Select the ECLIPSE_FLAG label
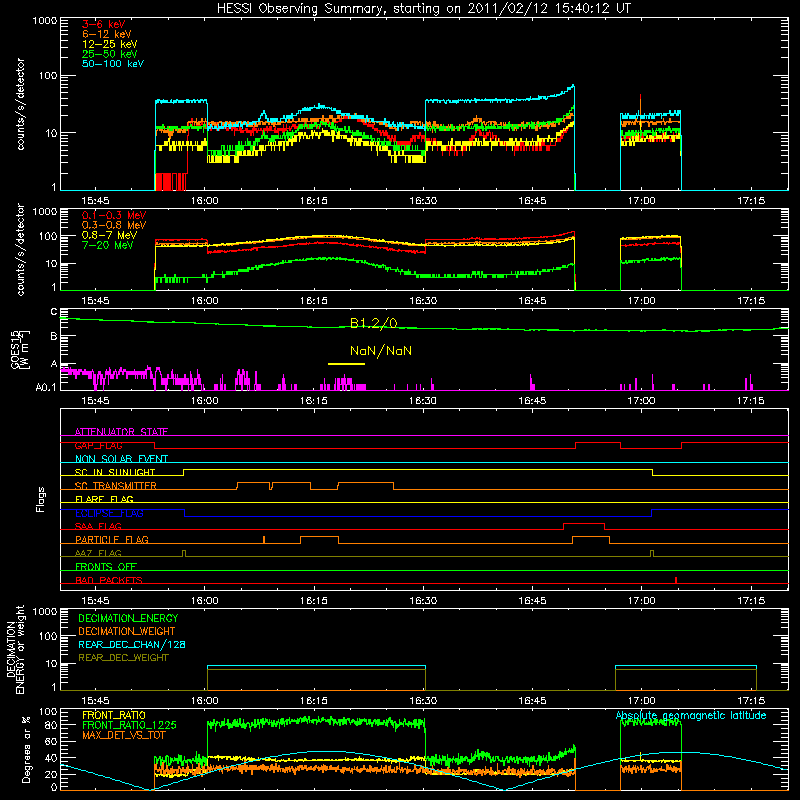Viewport: 800px width, 800px height. (x=109, y=513)
